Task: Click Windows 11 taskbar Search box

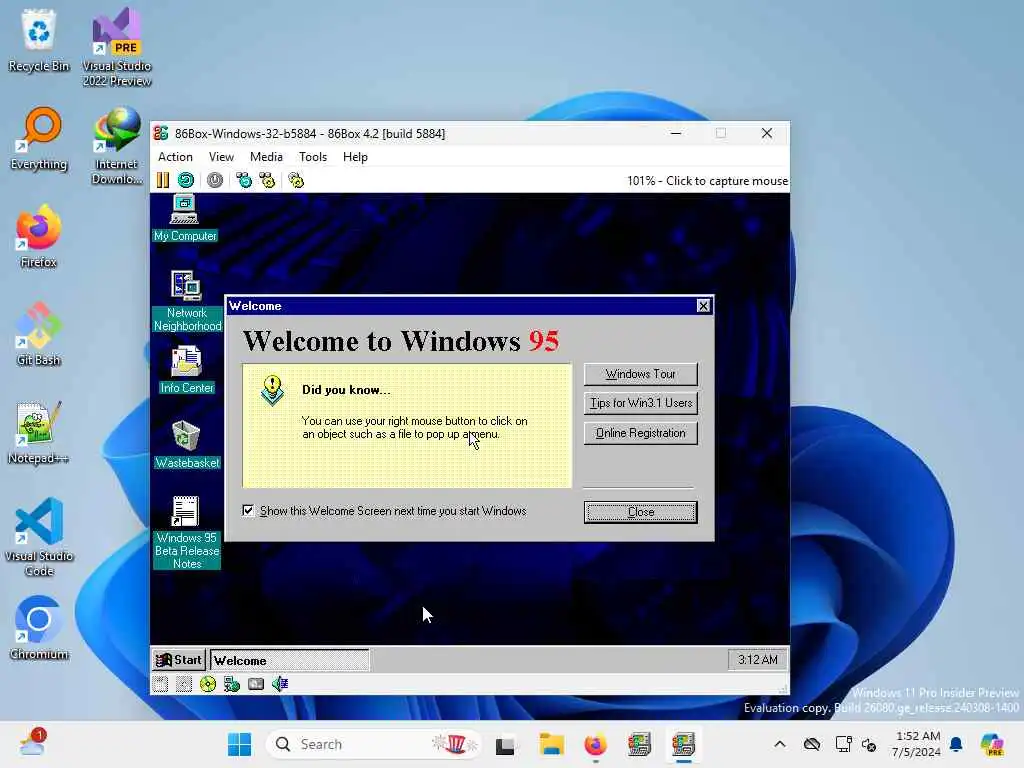Action: (374, 744)
